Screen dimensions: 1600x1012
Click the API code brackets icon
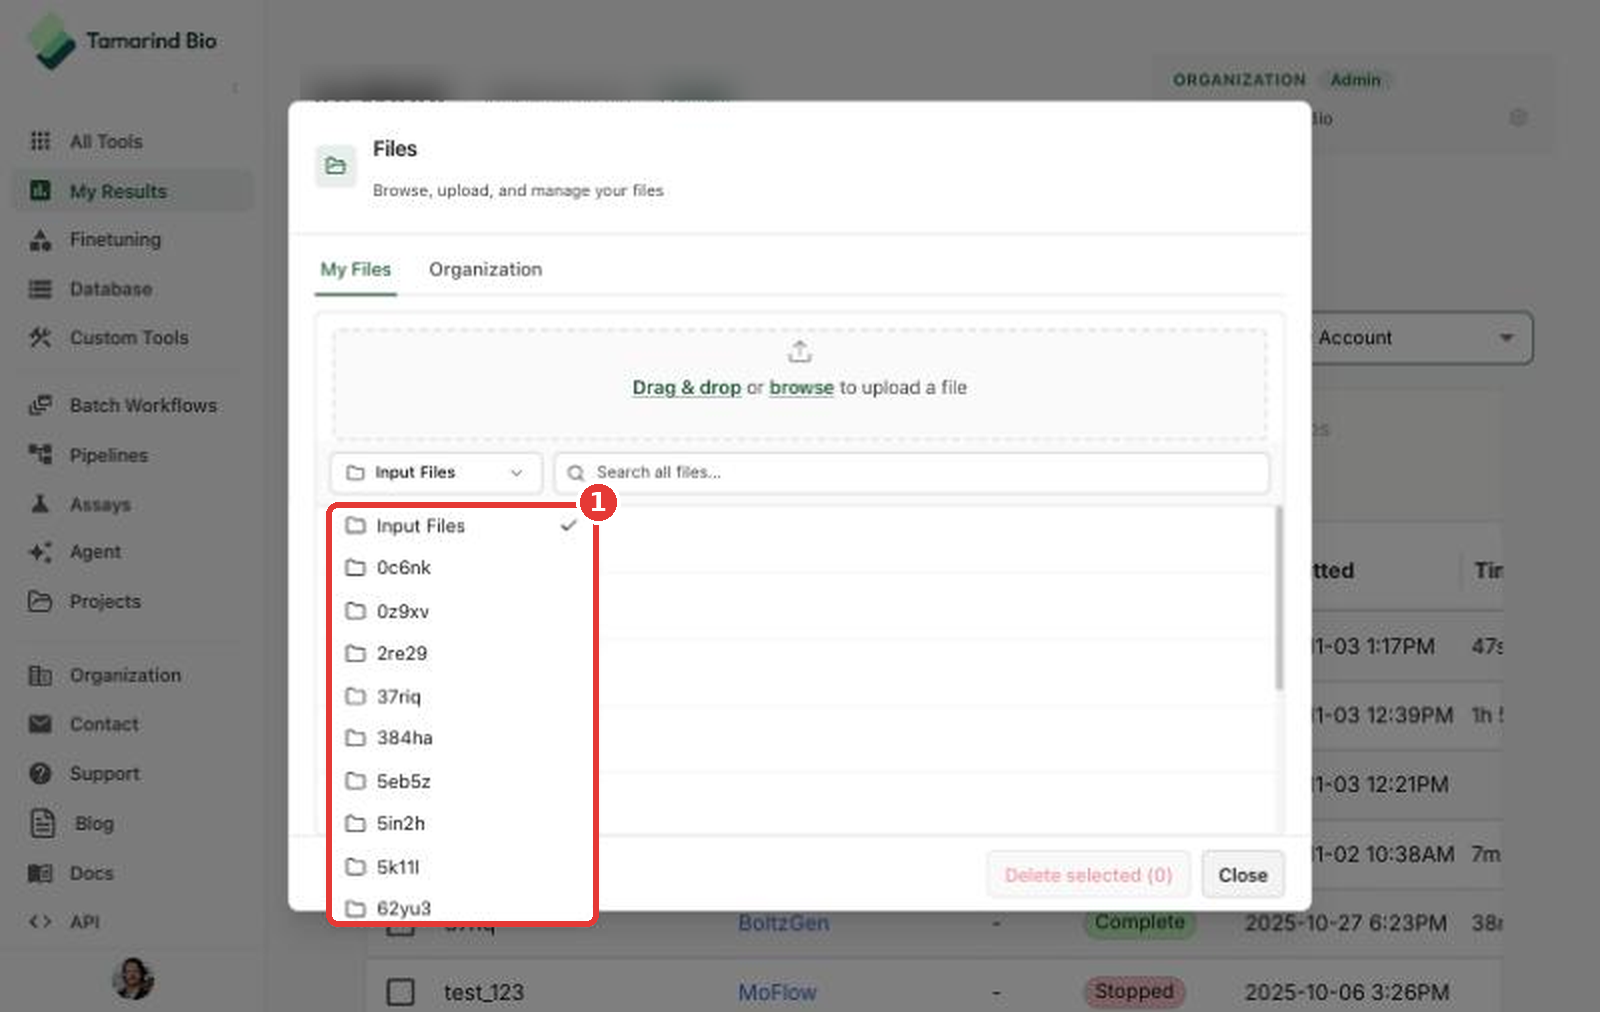pos(40,922)
